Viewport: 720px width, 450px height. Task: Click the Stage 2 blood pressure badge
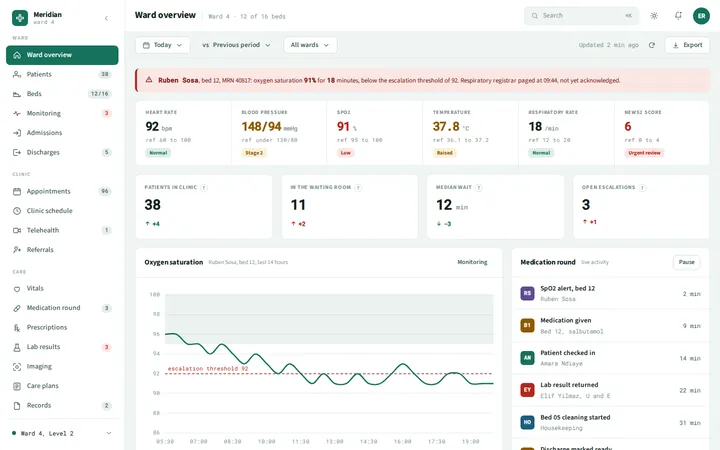click(254, 153)
